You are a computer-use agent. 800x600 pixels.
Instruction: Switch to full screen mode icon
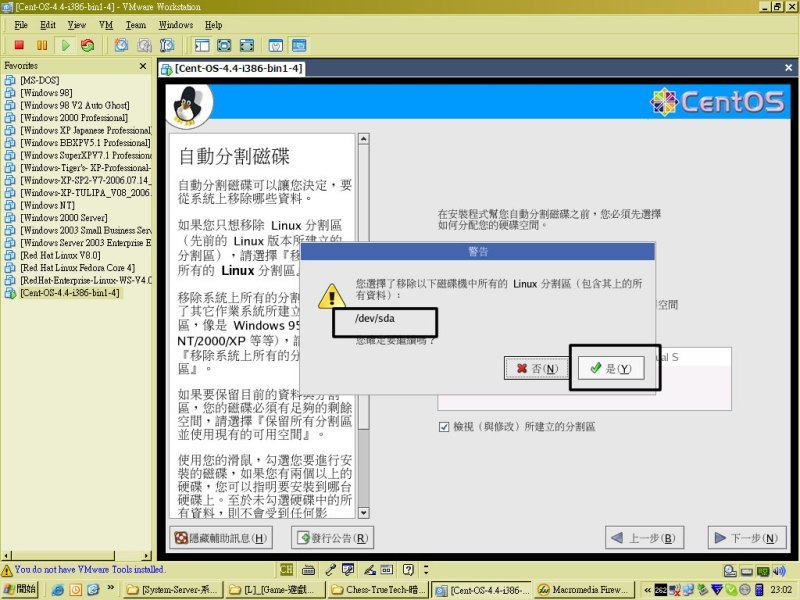[224, 45]
